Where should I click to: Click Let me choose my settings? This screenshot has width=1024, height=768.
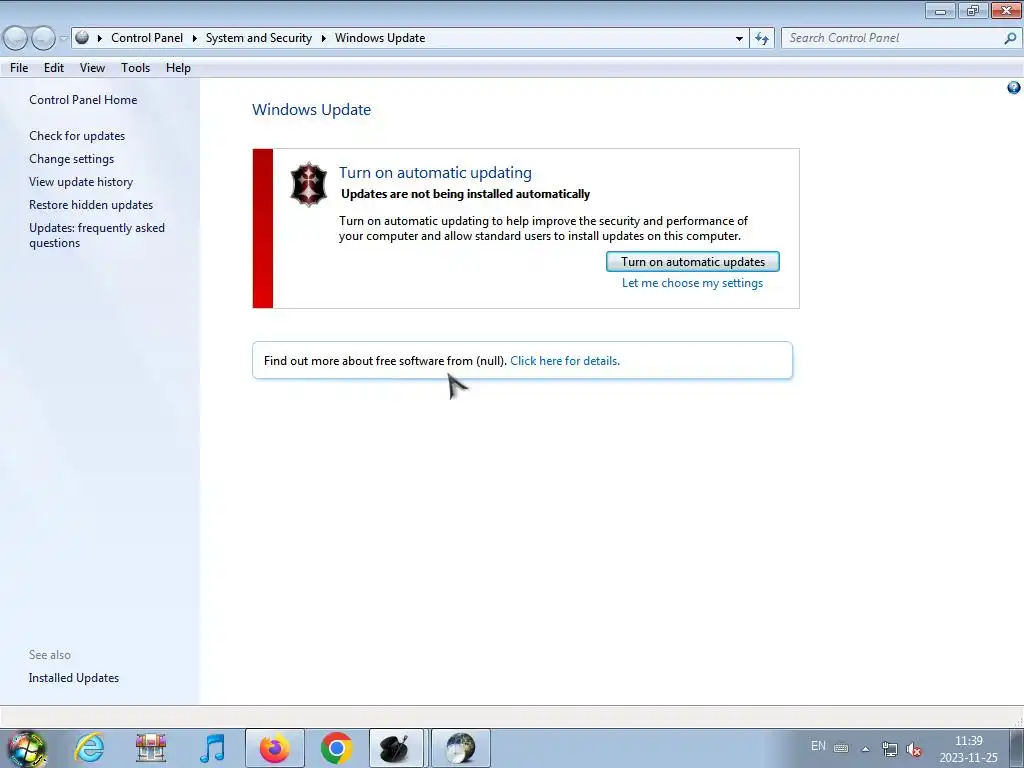(692, 283)
